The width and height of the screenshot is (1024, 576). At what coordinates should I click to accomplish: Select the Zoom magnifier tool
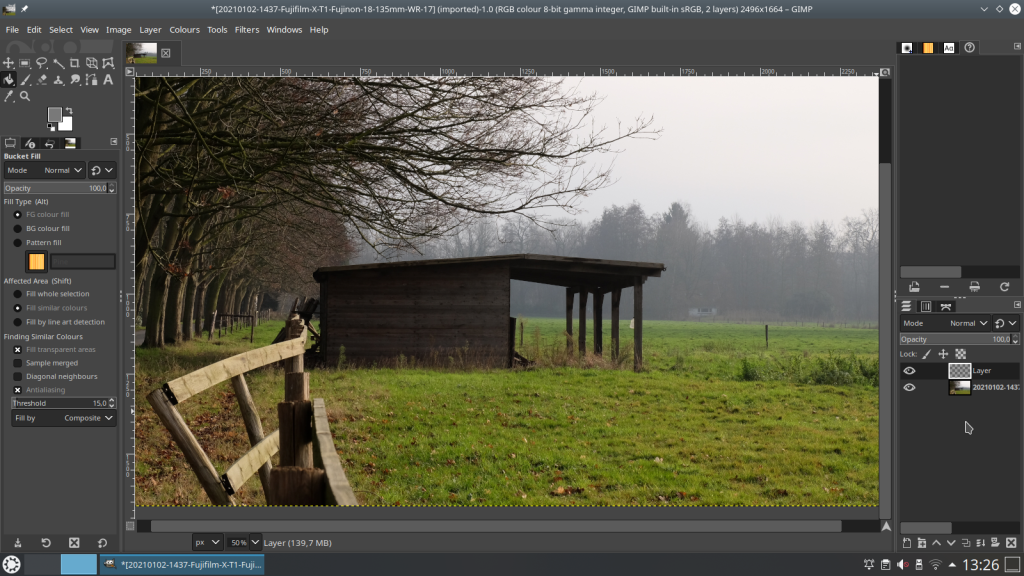pyautogui.click(x=25, y=97)
